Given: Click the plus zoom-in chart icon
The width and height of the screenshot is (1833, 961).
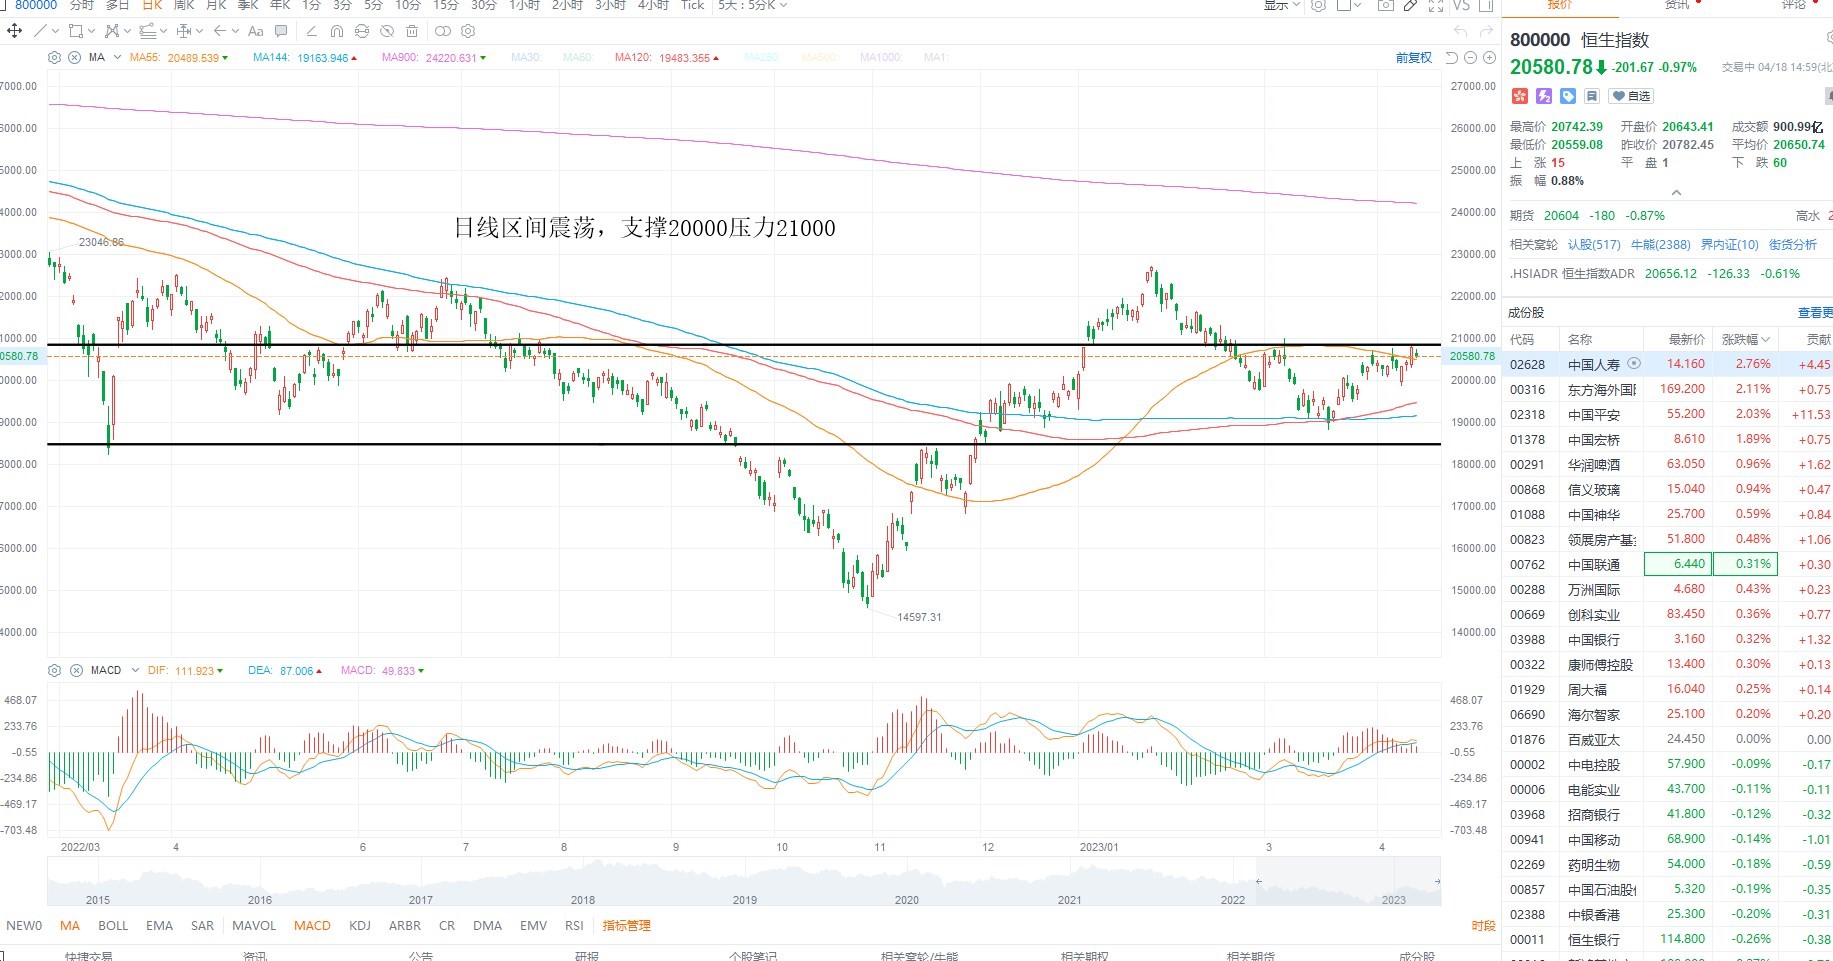Looking at the screenshot, I should [1489, 58].
